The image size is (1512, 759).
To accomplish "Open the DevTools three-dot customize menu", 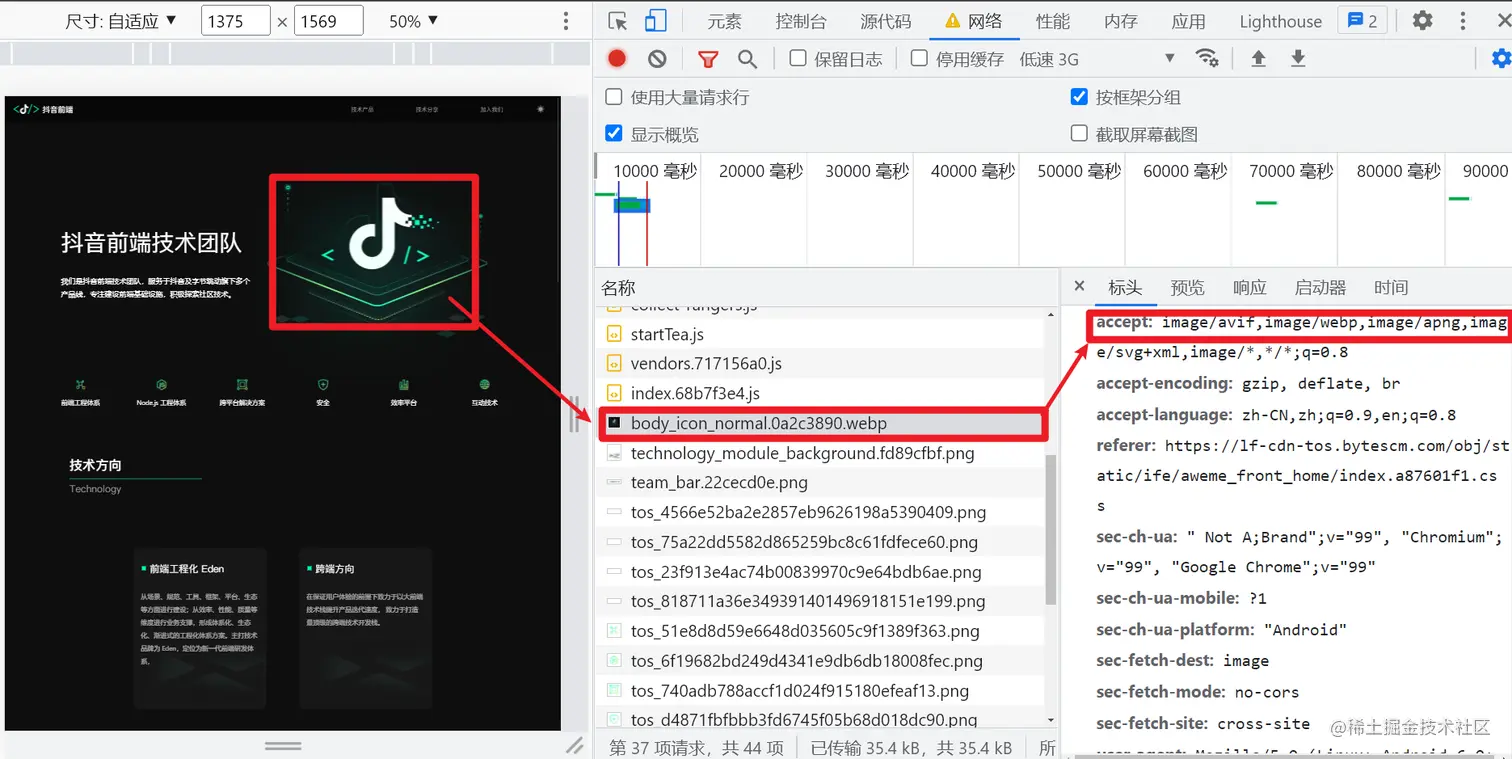I will point(1461,21).
